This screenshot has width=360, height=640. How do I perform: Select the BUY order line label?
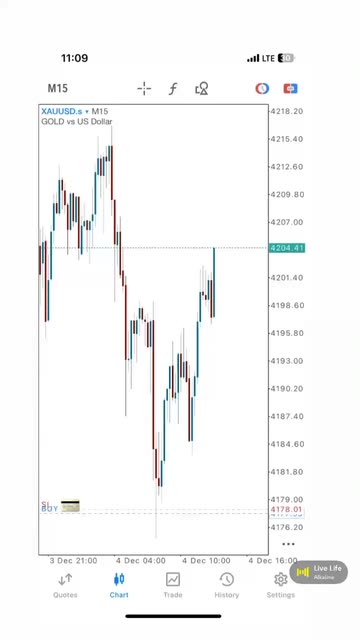click(49, 509)
